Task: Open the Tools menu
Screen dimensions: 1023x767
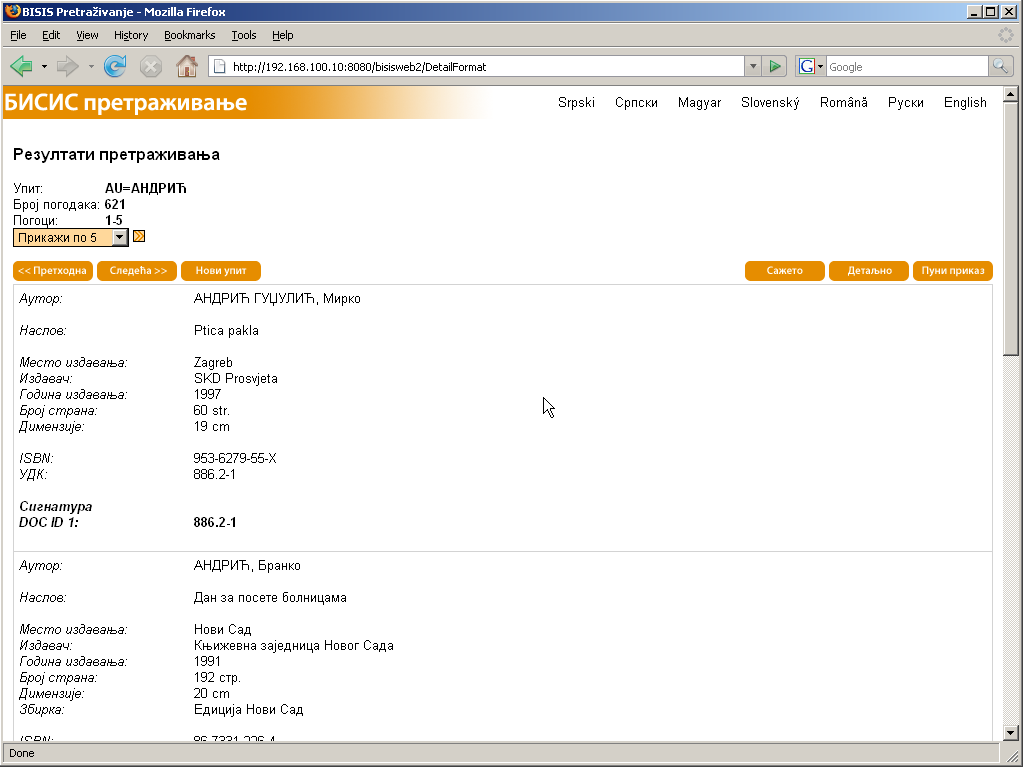Action: point(243,35)
